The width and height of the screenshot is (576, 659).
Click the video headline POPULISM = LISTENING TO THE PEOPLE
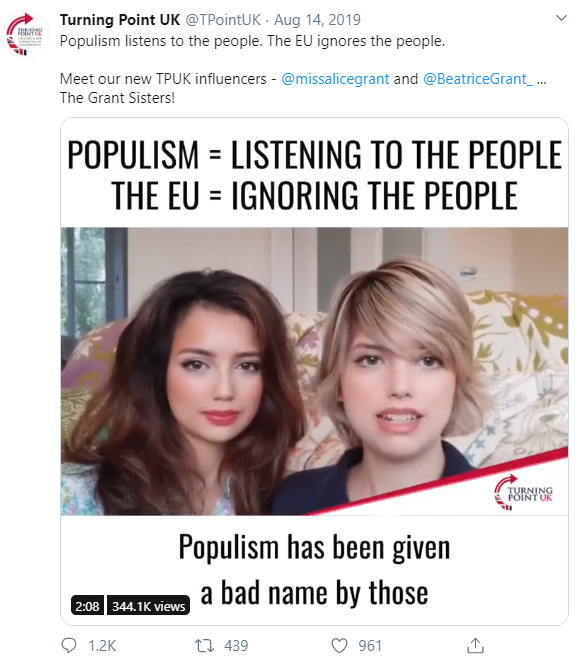pos(314,155)
